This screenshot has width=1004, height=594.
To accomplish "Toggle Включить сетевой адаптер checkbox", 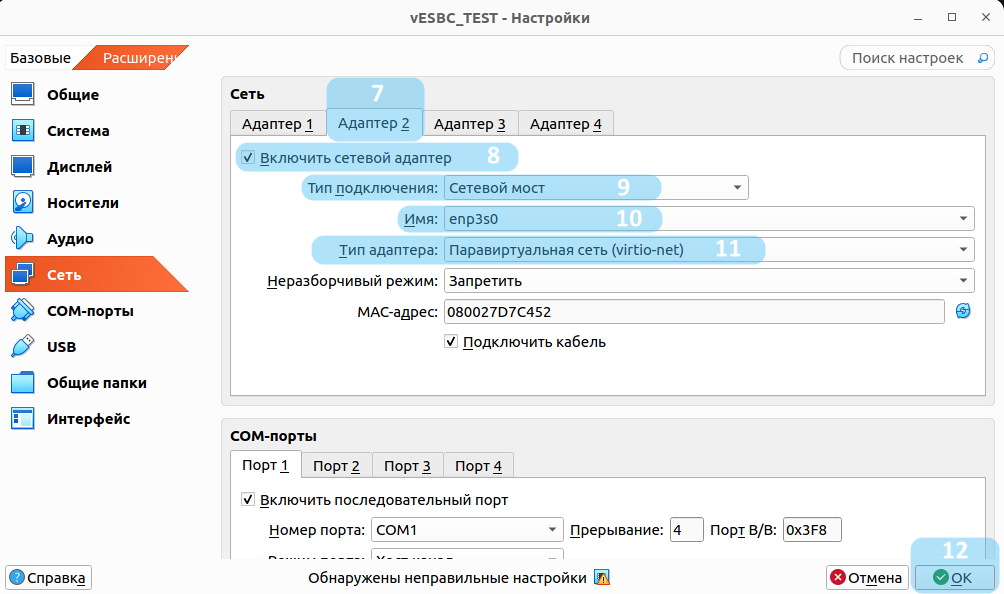I will 248,158.
